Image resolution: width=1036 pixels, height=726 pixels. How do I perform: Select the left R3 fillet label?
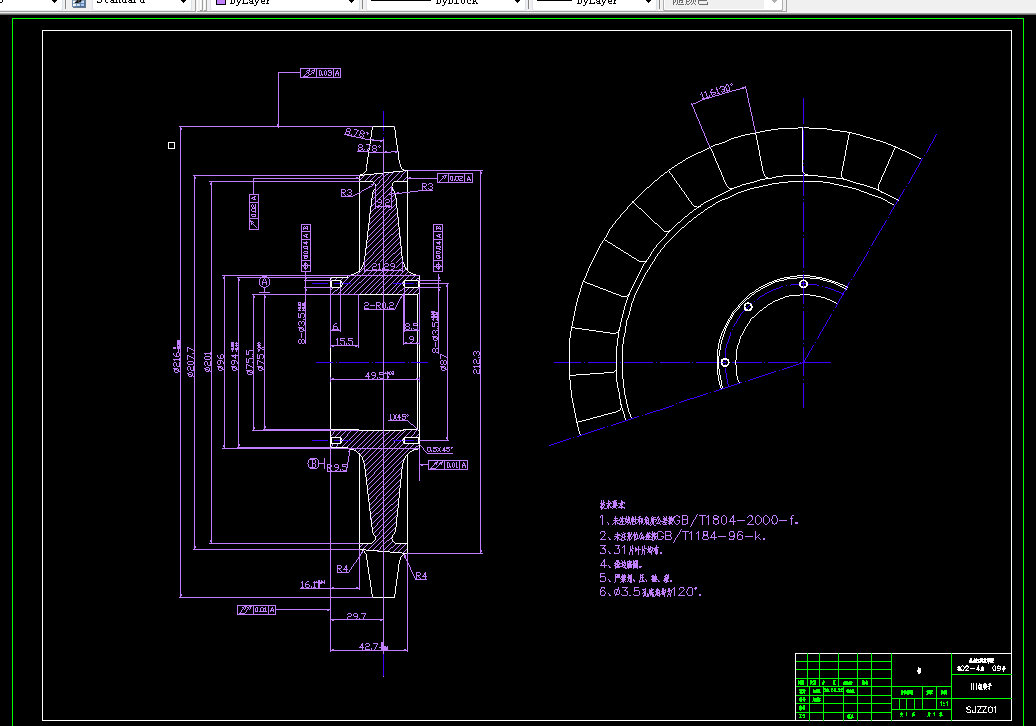[x=347, y=193]
